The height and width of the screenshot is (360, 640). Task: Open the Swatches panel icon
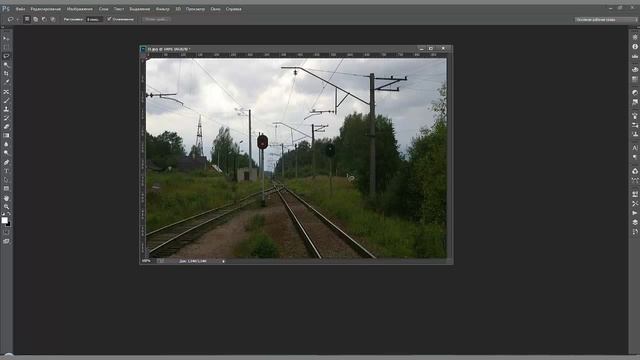(x=635, y=79)
